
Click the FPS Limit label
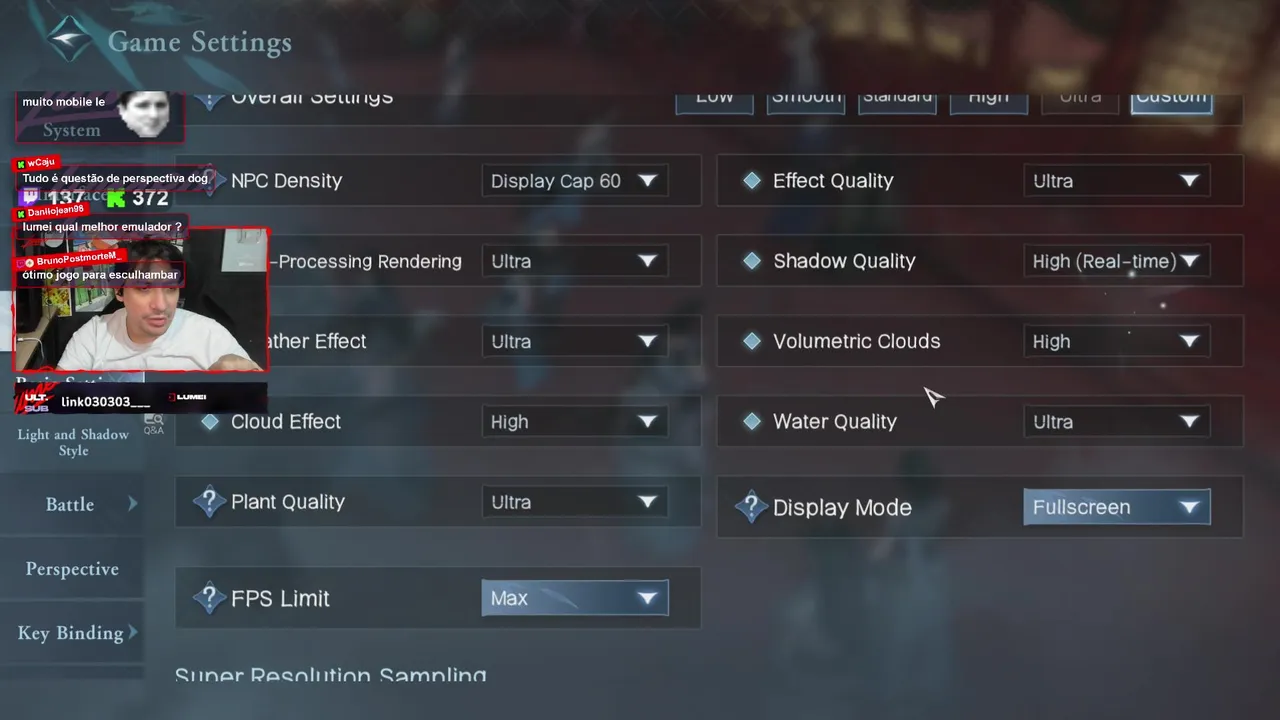pyautogui.click(x=280, y=598)
